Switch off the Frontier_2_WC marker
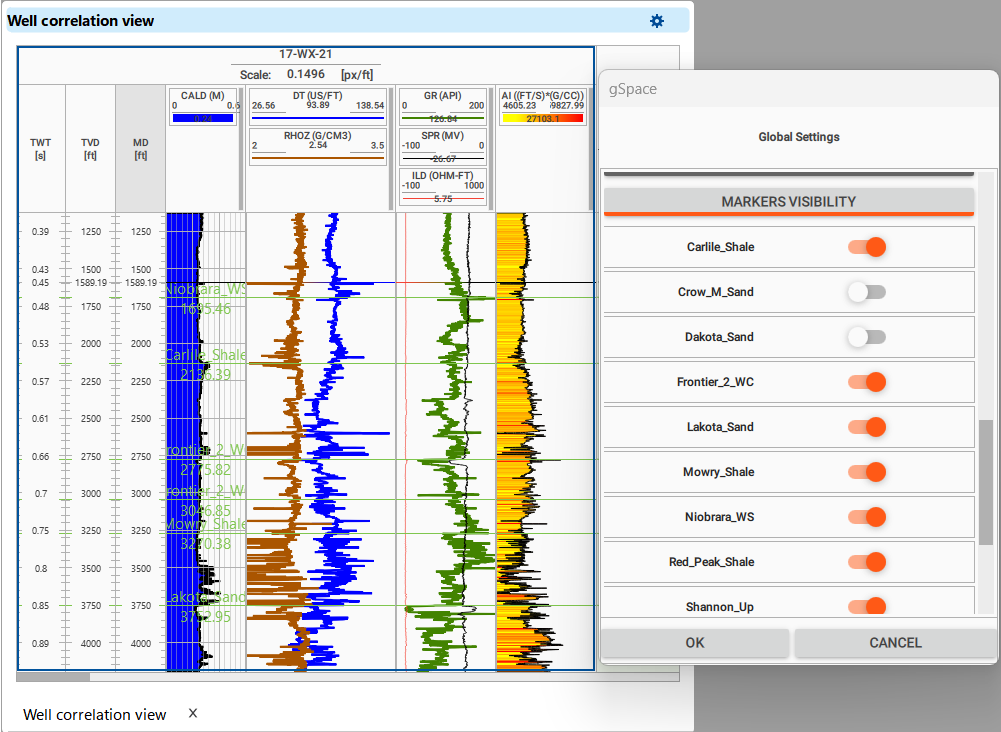Image resolution: width=1001 pixels, height=732 pixels. (867, 382)
